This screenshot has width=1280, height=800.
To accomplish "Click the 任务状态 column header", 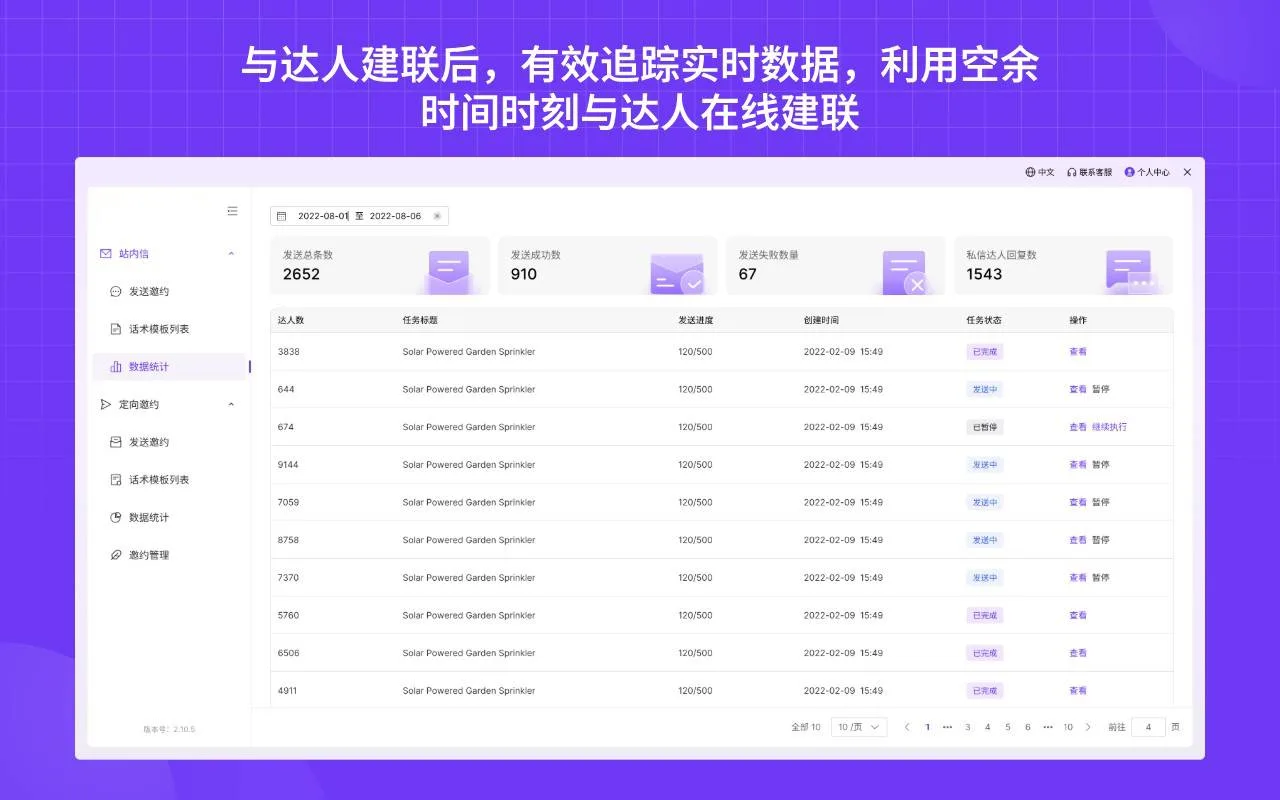I will 984,321.
